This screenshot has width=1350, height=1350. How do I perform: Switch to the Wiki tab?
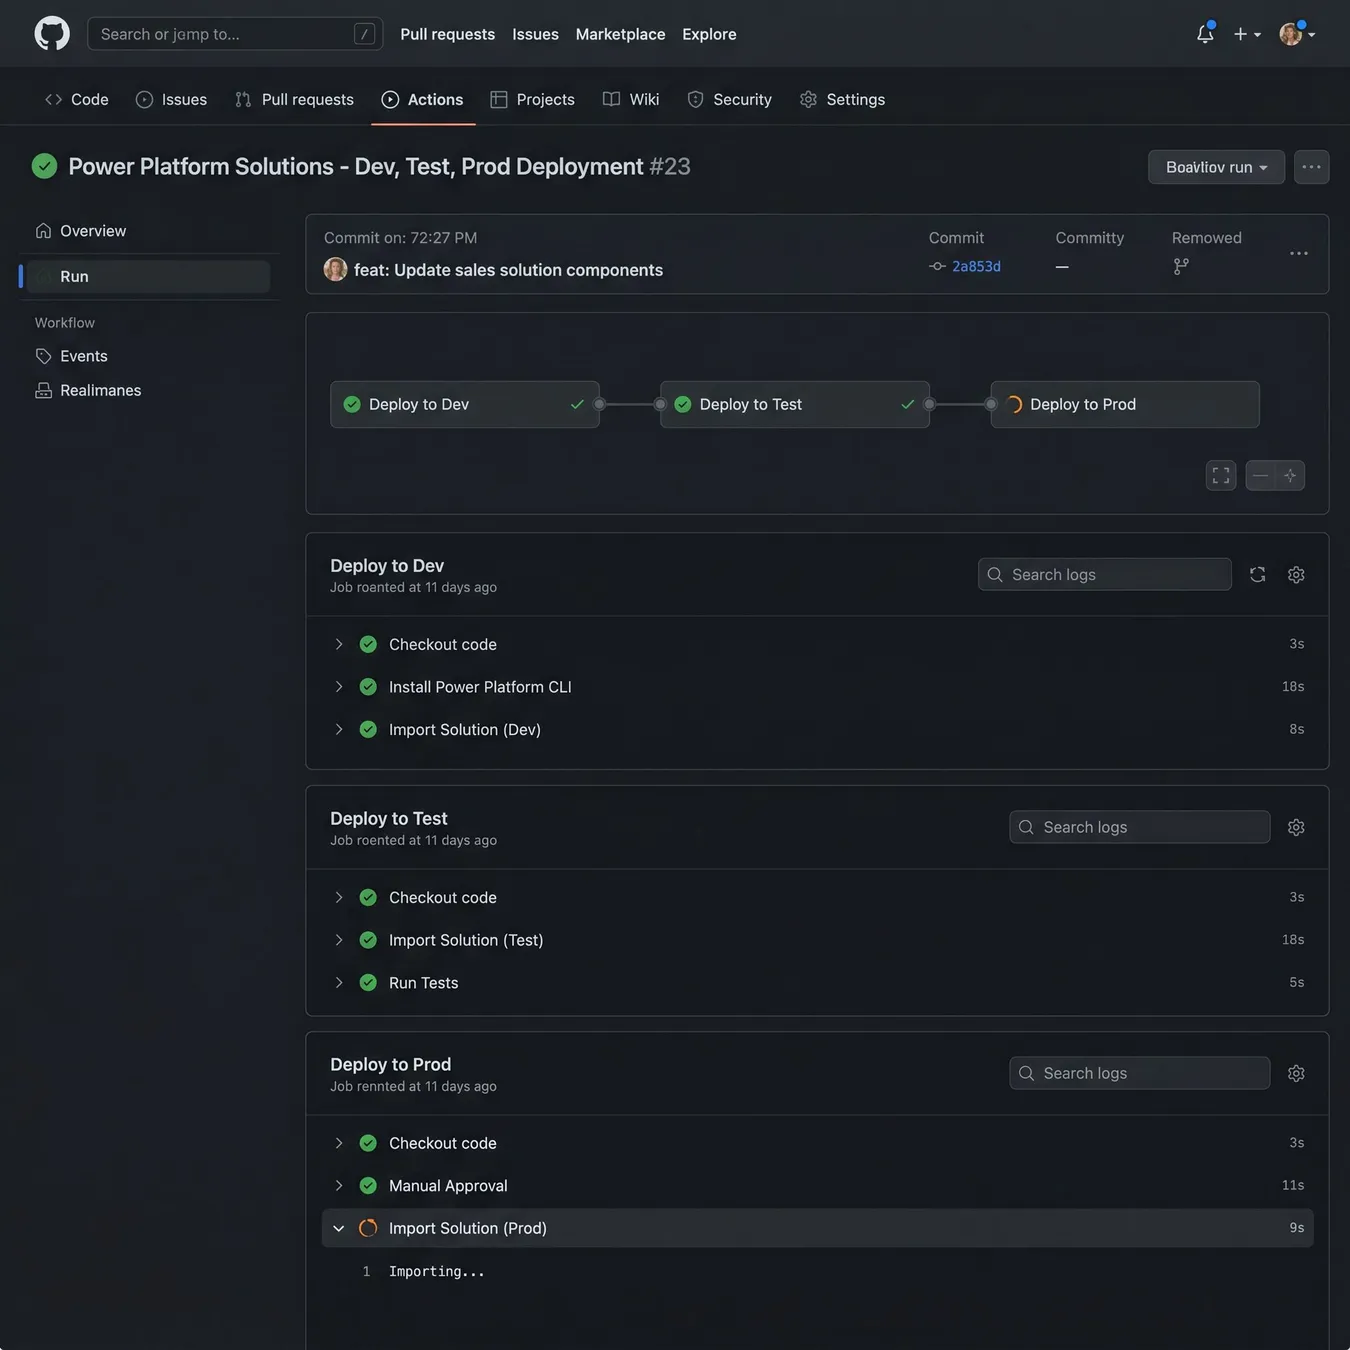(630, 99)
